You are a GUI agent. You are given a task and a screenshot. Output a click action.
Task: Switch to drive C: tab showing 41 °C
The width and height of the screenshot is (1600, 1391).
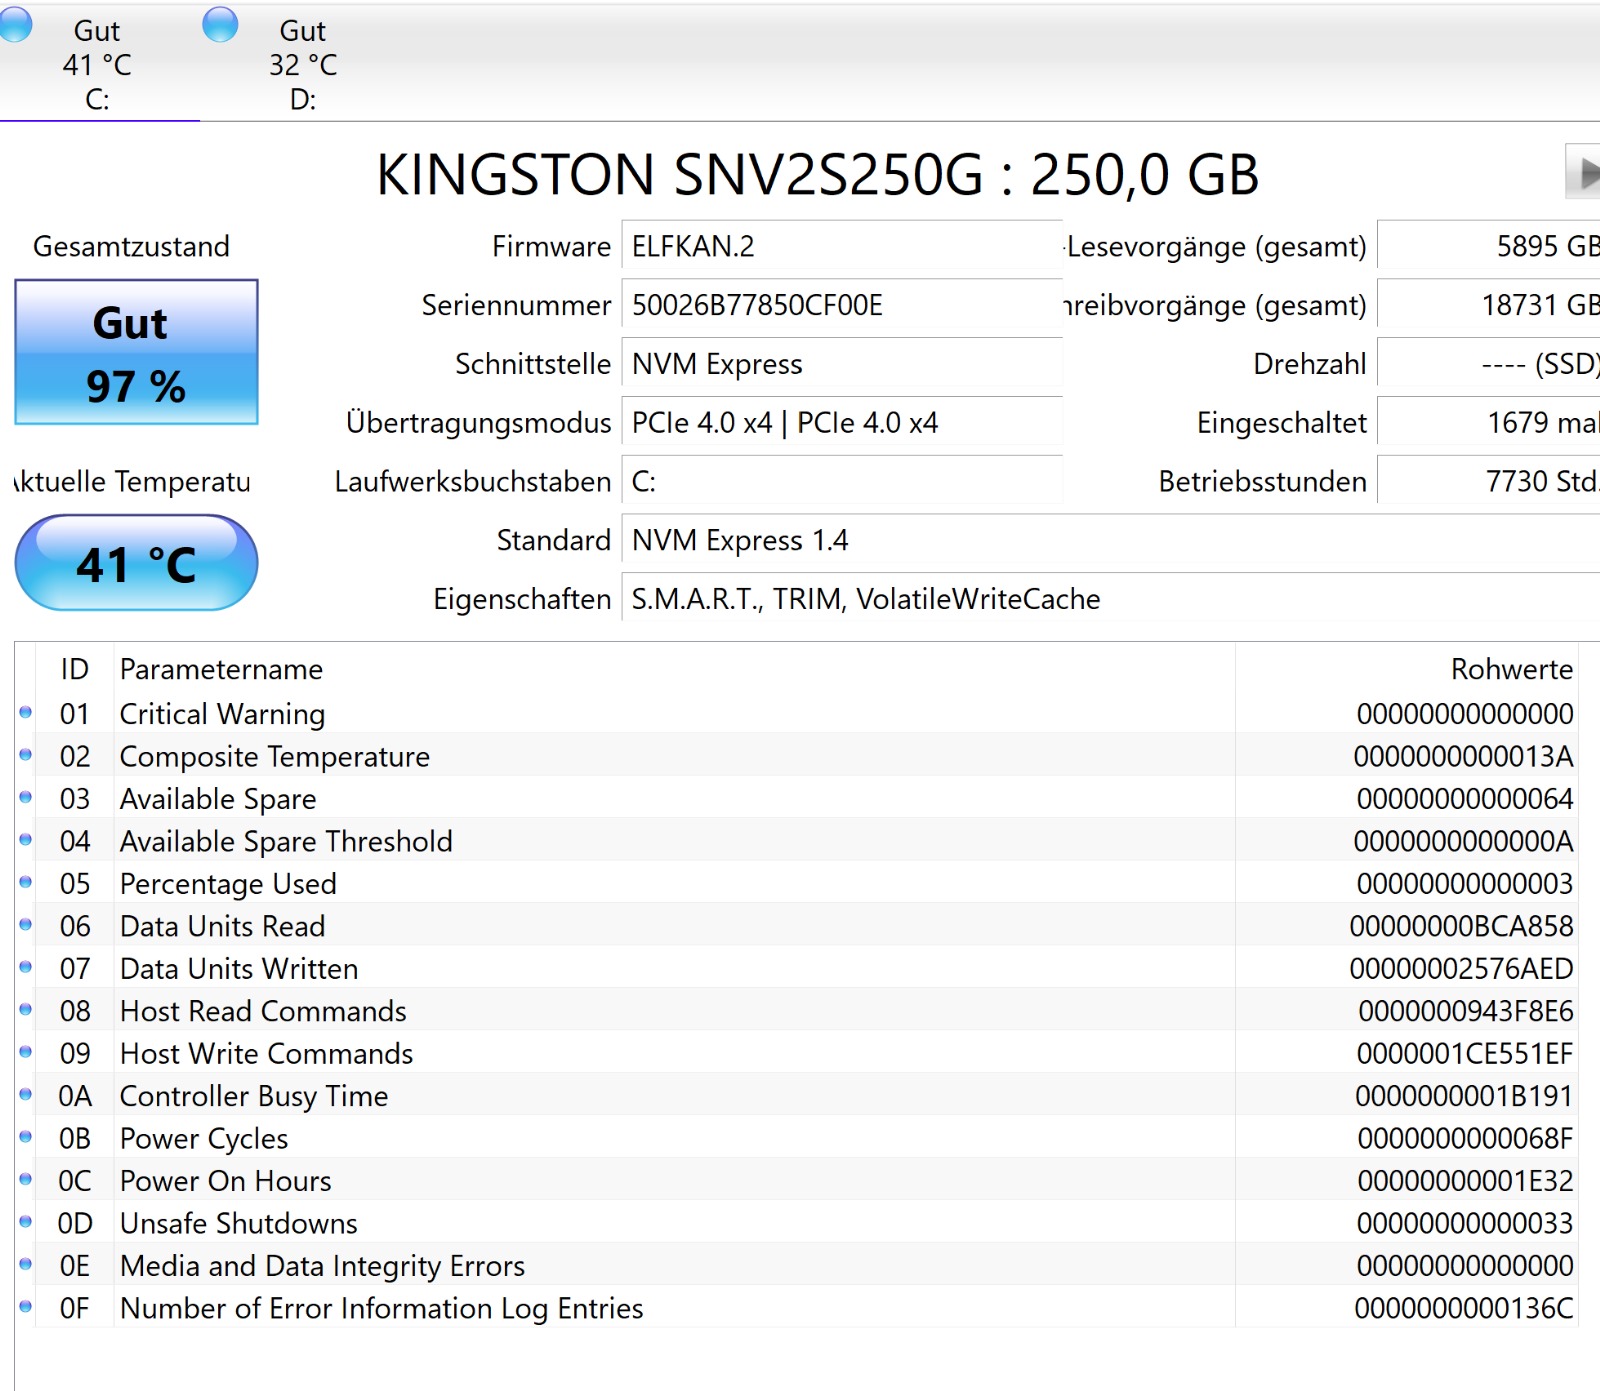click(x=97, y=65)
